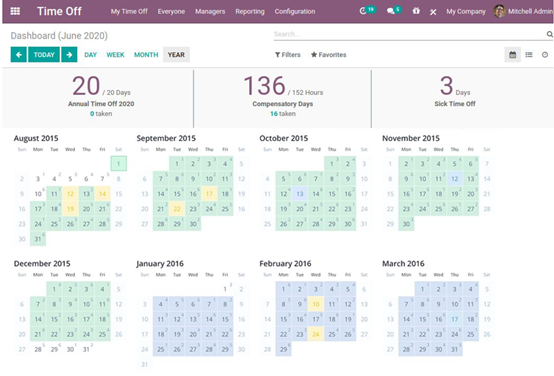This screenshot has height=376, width=554.
Task: Open the activities clock icon
Action: [363, 11]
